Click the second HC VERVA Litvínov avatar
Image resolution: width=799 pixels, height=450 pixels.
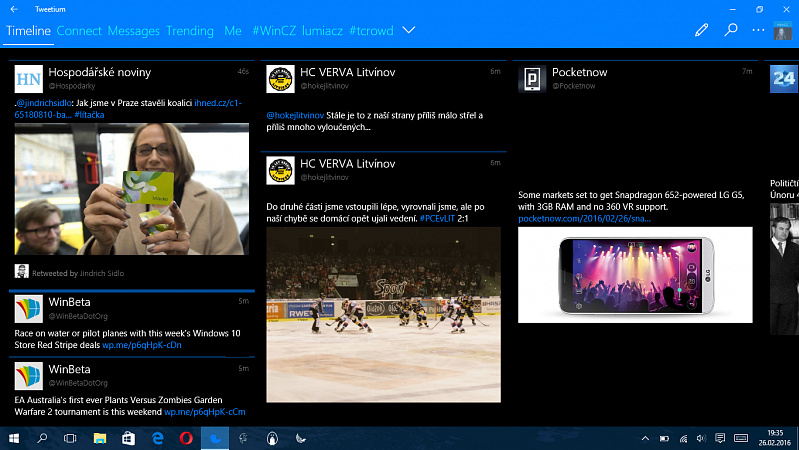click(x=280, y=170)
